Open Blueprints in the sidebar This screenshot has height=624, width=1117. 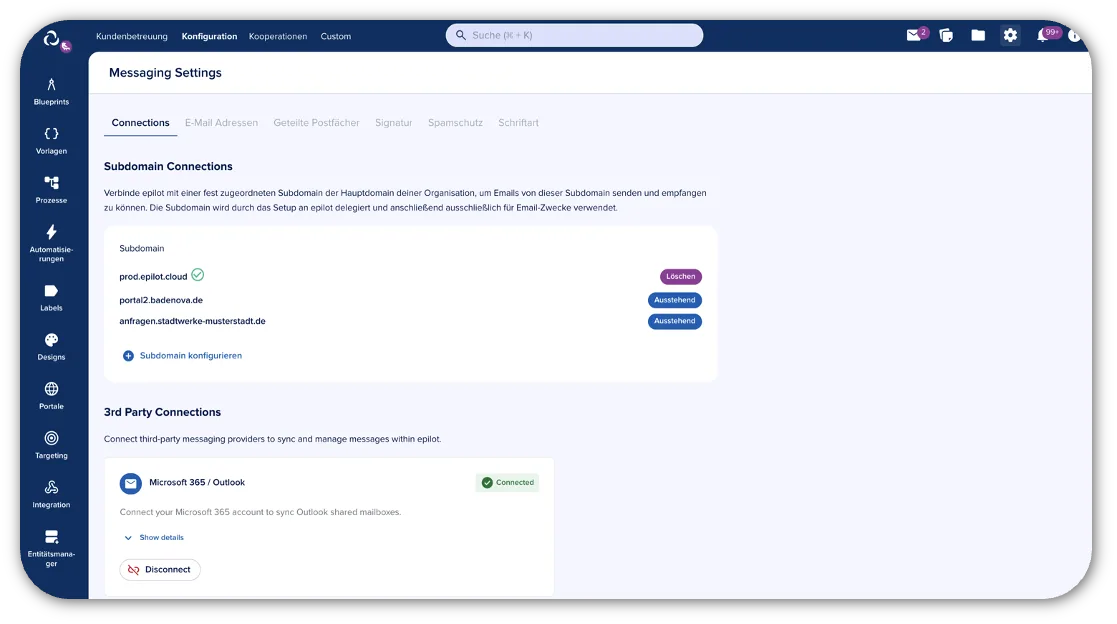(51, 92)
